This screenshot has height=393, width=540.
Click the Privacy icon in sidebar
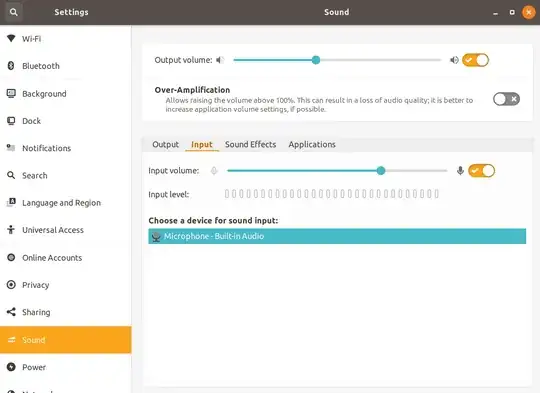tap(11, 285)
